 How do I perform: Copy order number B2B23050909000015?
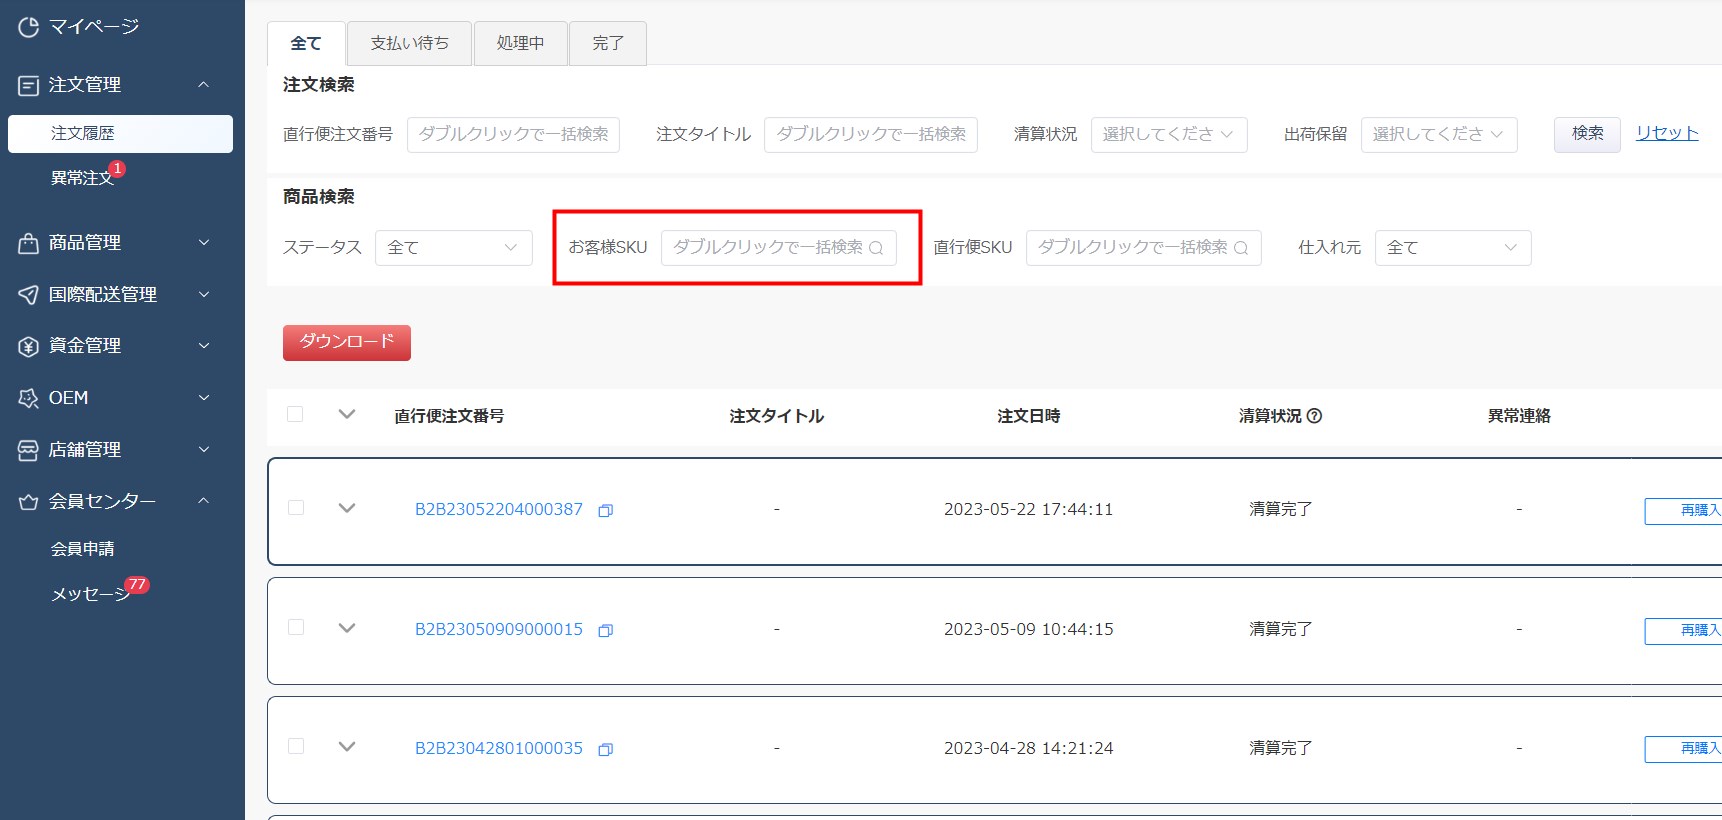click(x=605, y=631)
